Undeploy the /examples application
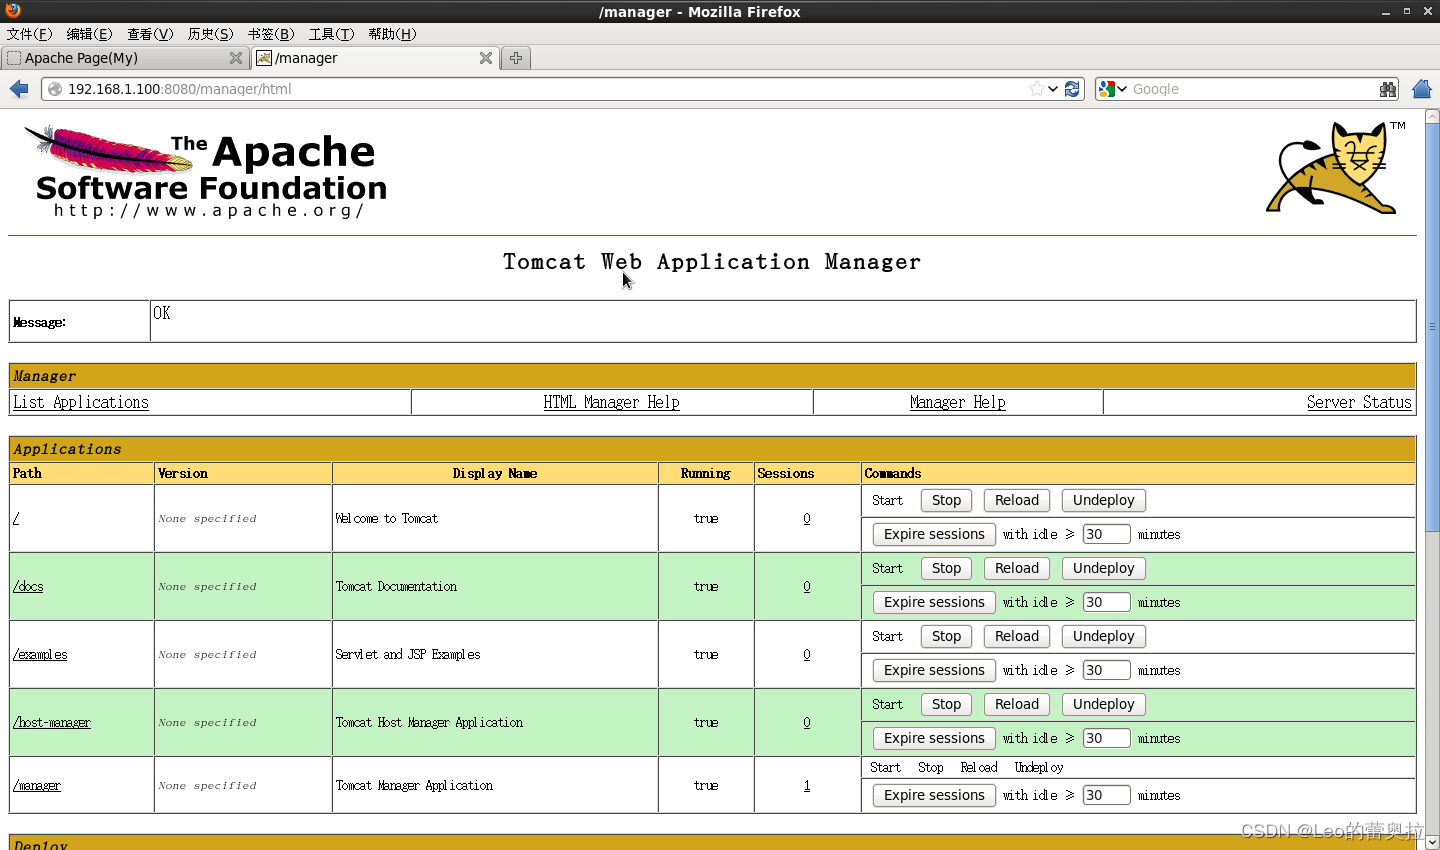Screen dimensions: 1440x850 click(x=1104, y=636)
